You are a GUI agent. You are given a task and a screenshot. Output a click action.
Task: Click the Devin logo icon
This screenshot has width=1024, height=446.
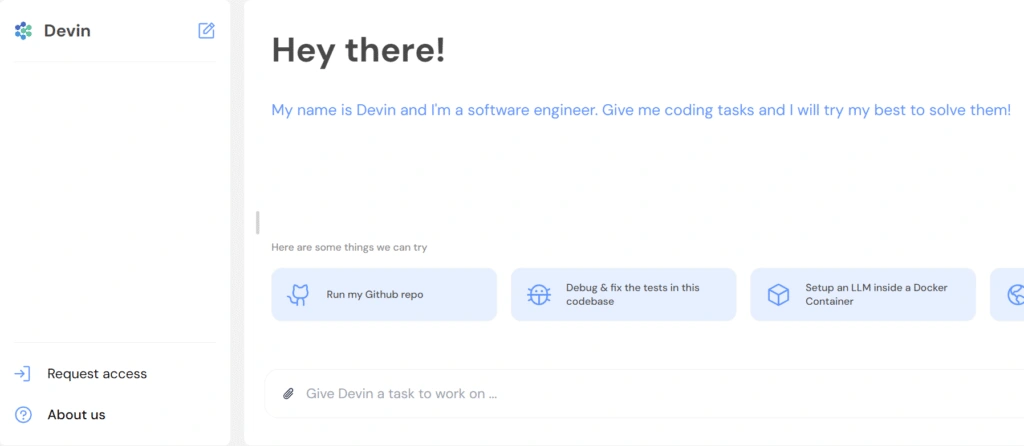coord(24,31)
